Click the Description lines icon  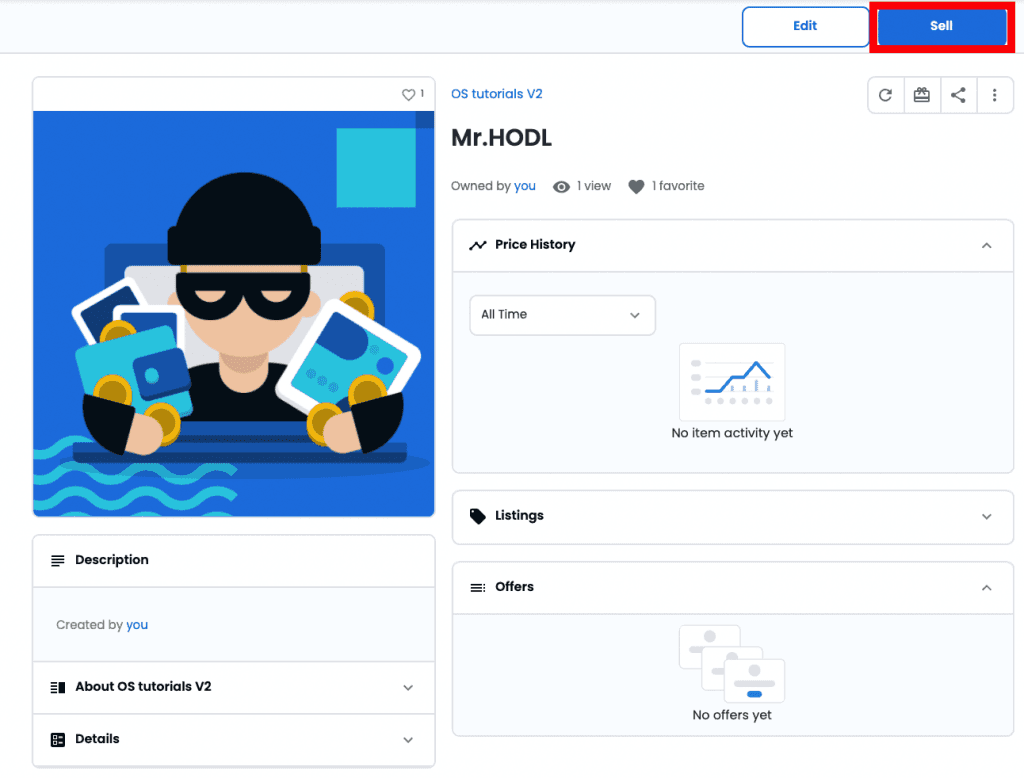(58, 561)
